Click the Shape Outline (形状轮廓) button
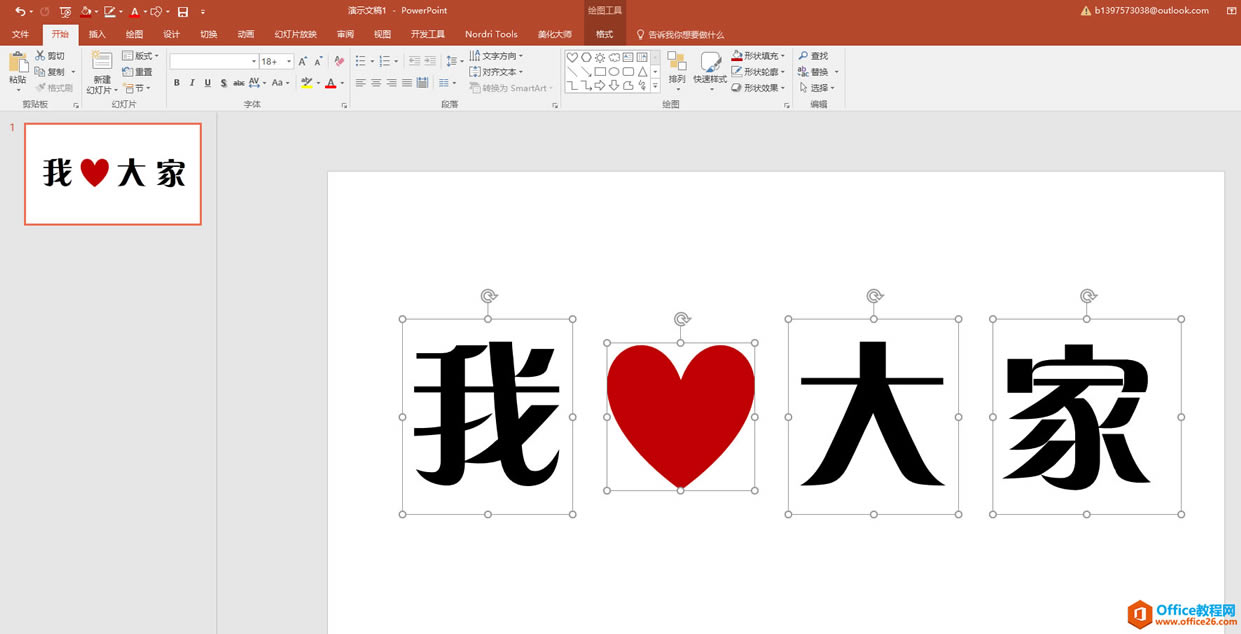Image resolution: width=1241 pixels, height=634 pixels. click(x=756, y=72)
